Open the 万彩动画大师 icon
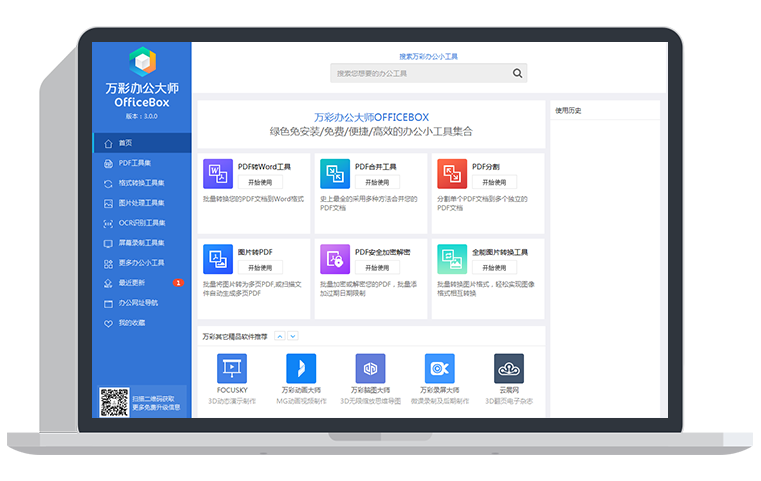Image resolution: width=761 pixels, height=481 pixels. click(300, 367)
